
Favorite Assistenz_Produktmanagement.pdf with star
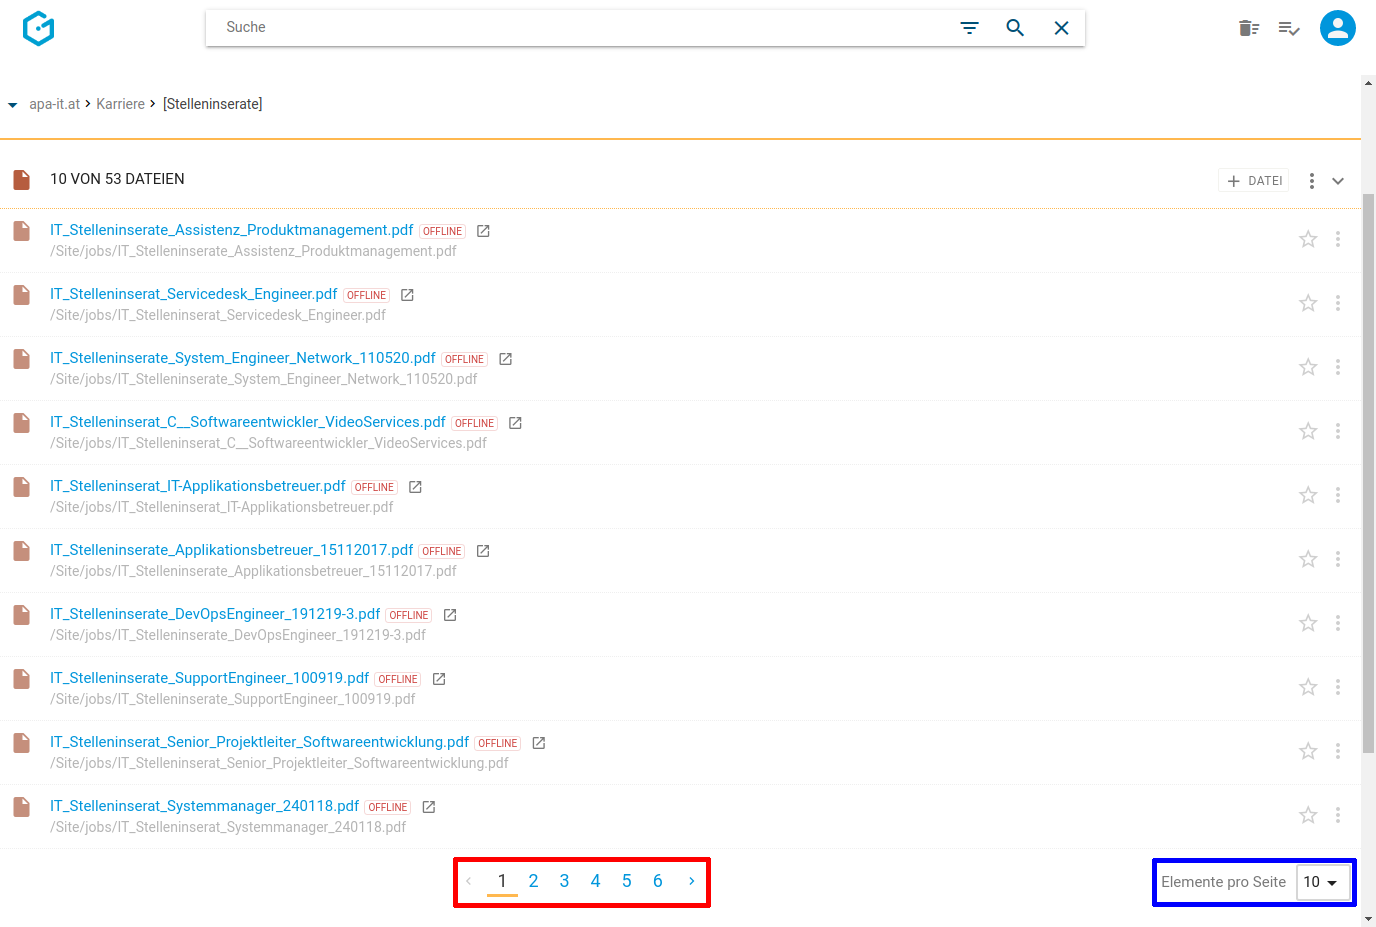1308,239
